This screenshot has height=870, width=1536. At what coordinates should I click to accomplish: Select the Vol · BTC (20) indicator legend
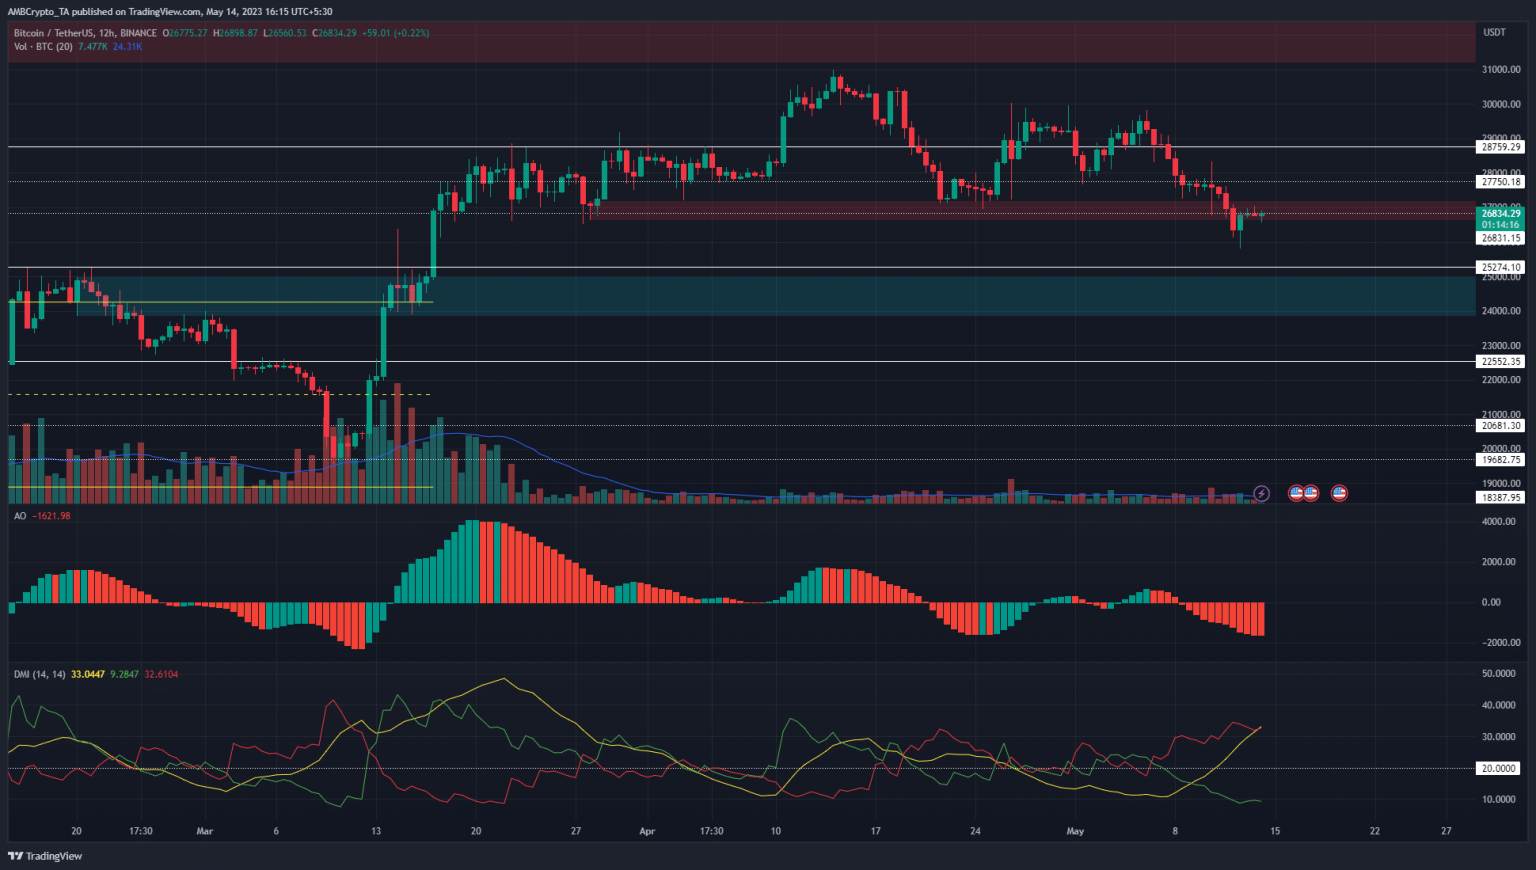pos(43,46)
